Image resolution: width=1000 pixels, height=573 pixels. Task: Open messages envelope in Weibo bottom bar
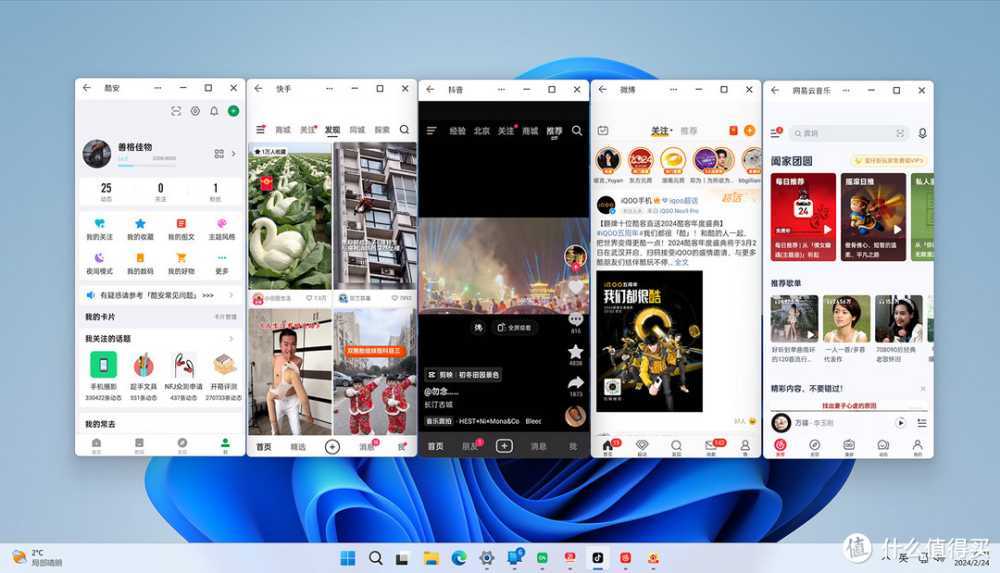(x=710, y=446)
